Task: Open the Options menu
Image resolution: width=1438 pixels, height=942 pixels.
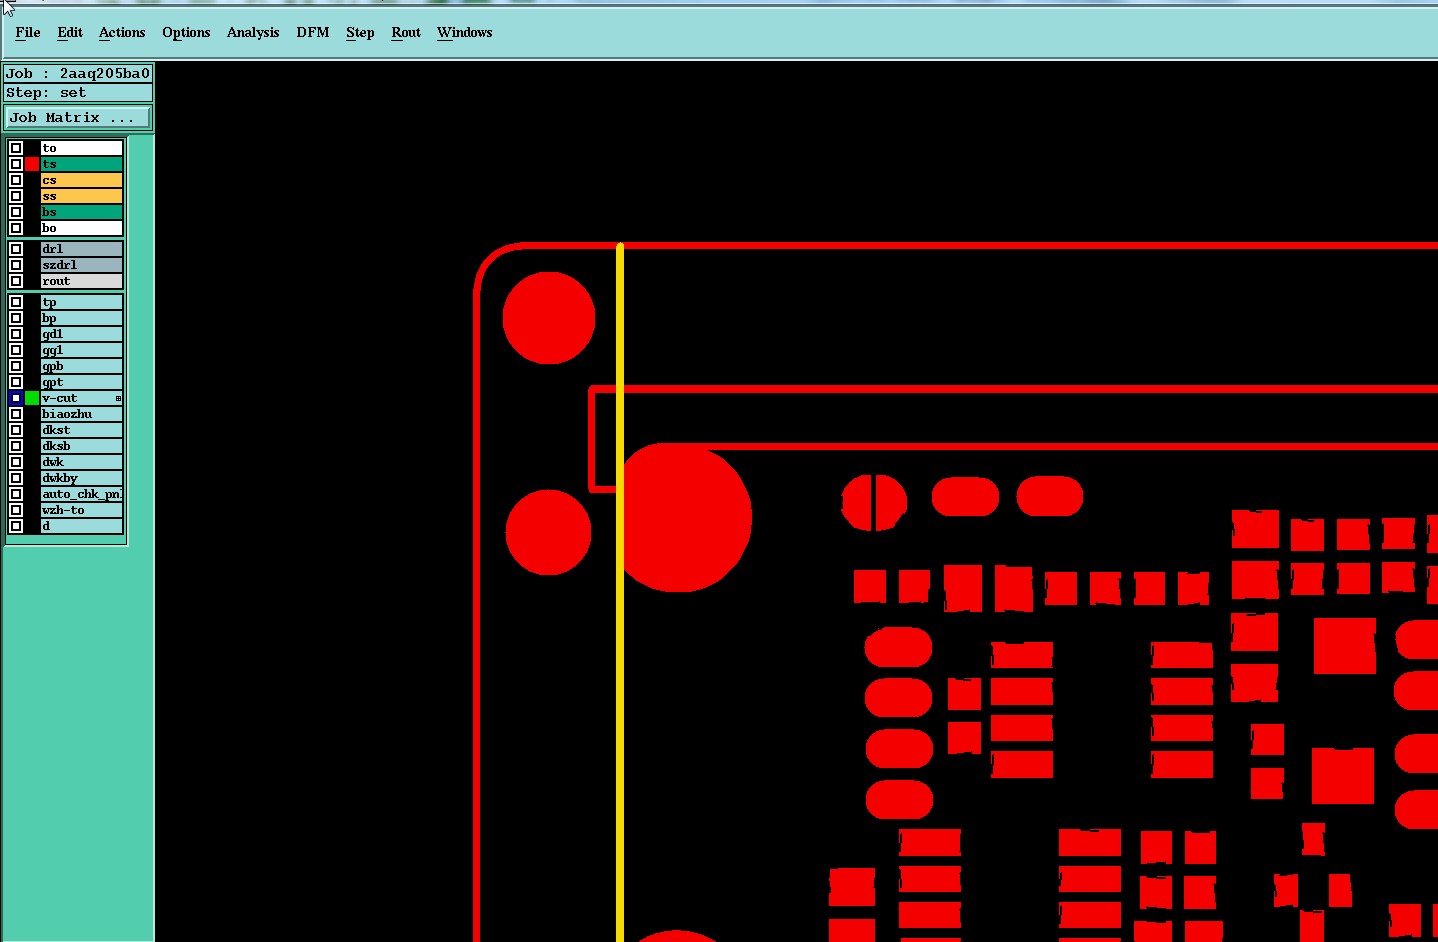Action: coord(186,32)
